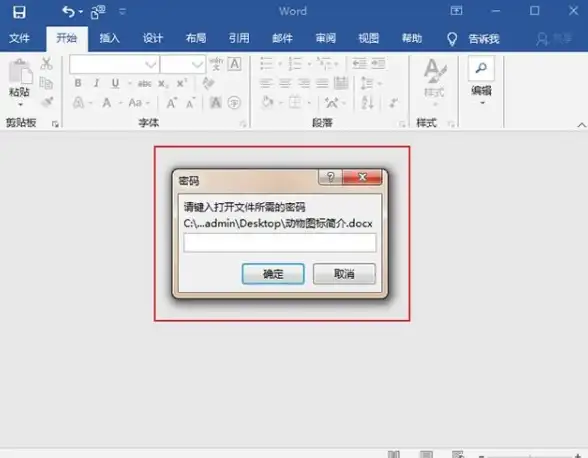Select the 视图 tab

click(369, 38)
